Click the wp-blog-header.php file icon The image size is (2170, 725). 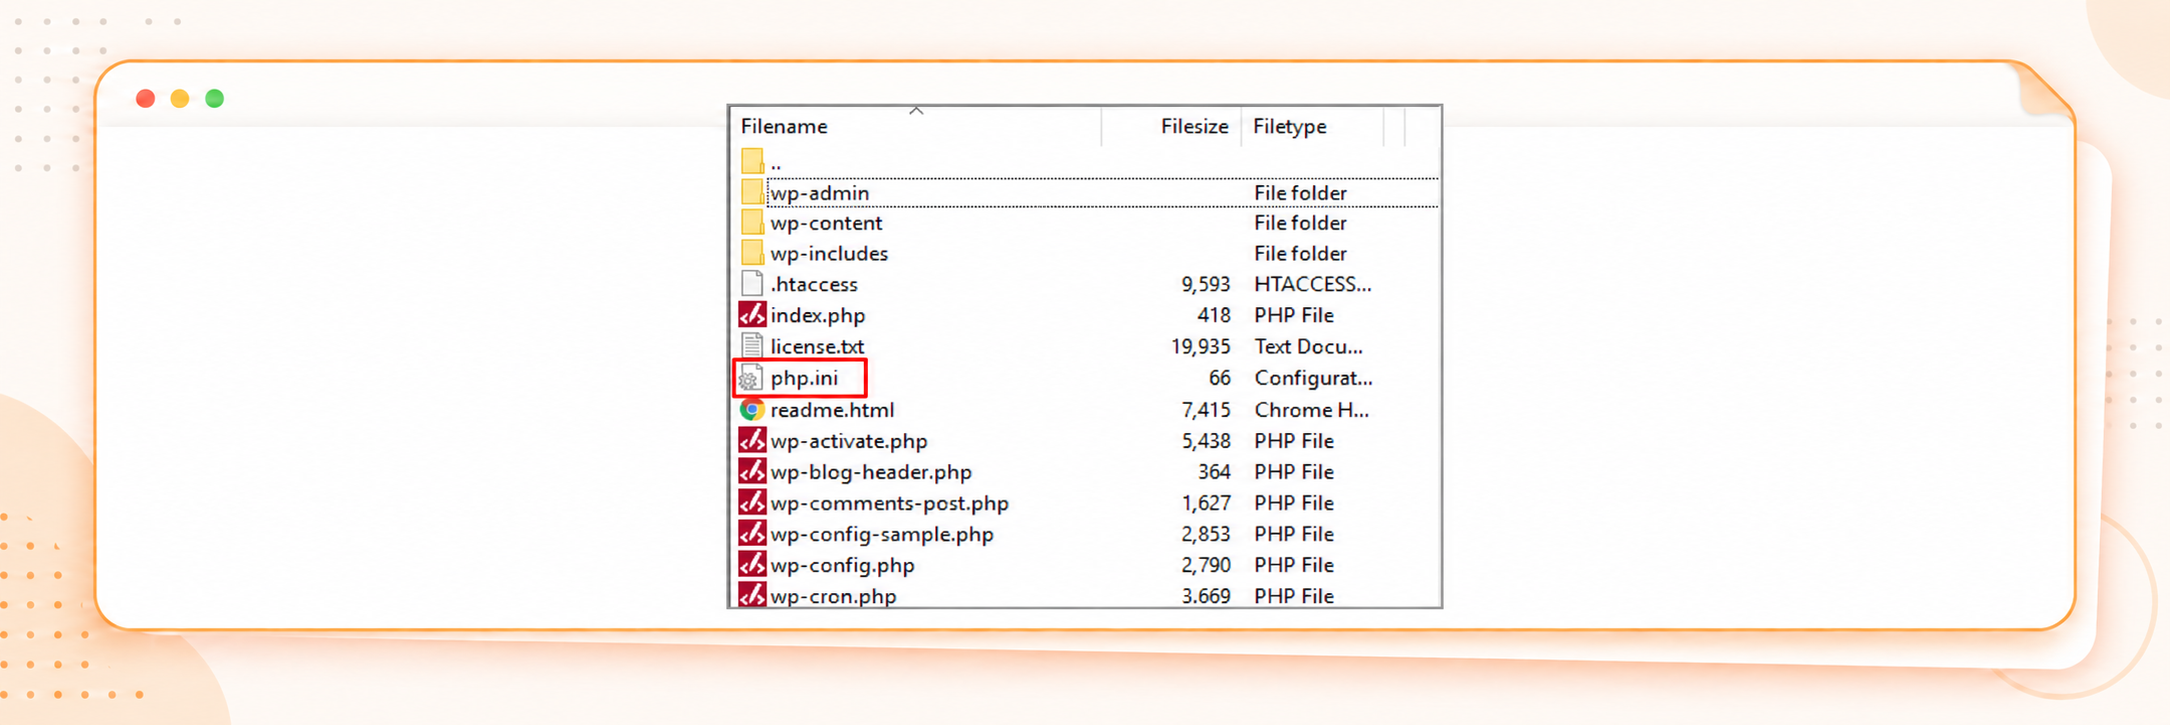tap(753, 471)
